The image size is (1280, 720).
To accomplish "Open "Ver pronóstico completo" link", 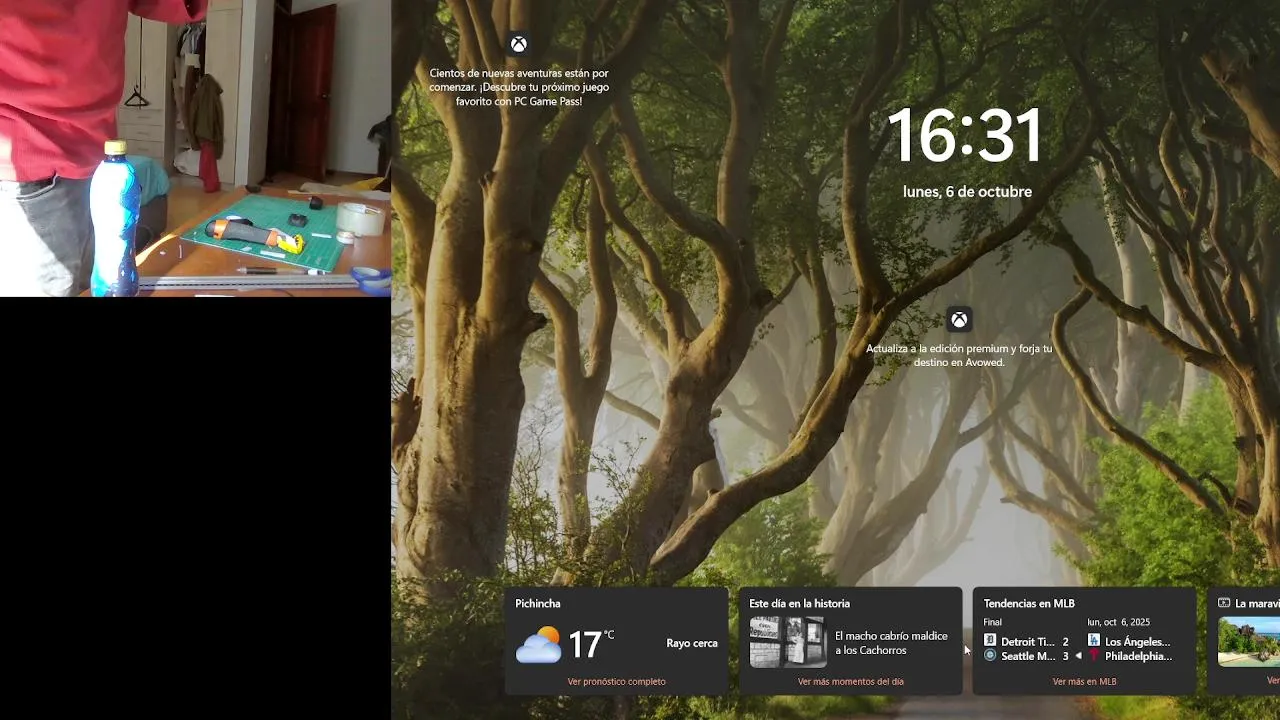I will (616, 682).
